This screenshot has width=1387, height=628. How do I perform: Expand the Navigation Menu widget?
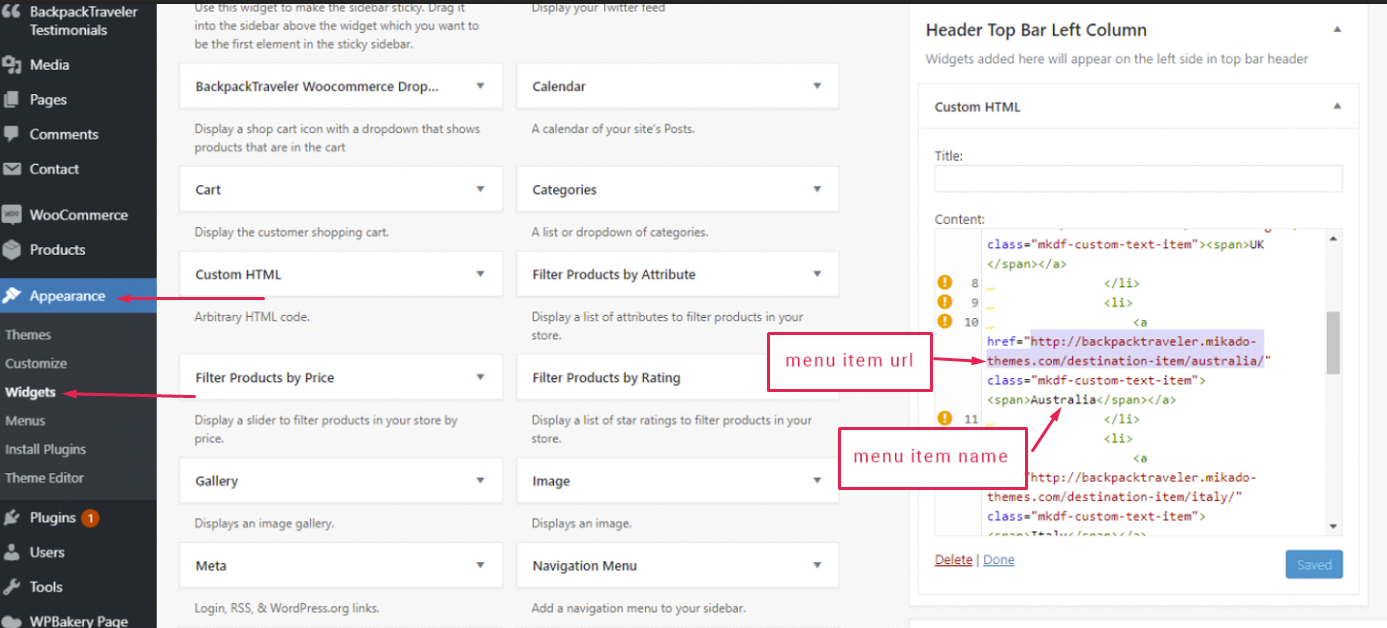tap(817, 565)
